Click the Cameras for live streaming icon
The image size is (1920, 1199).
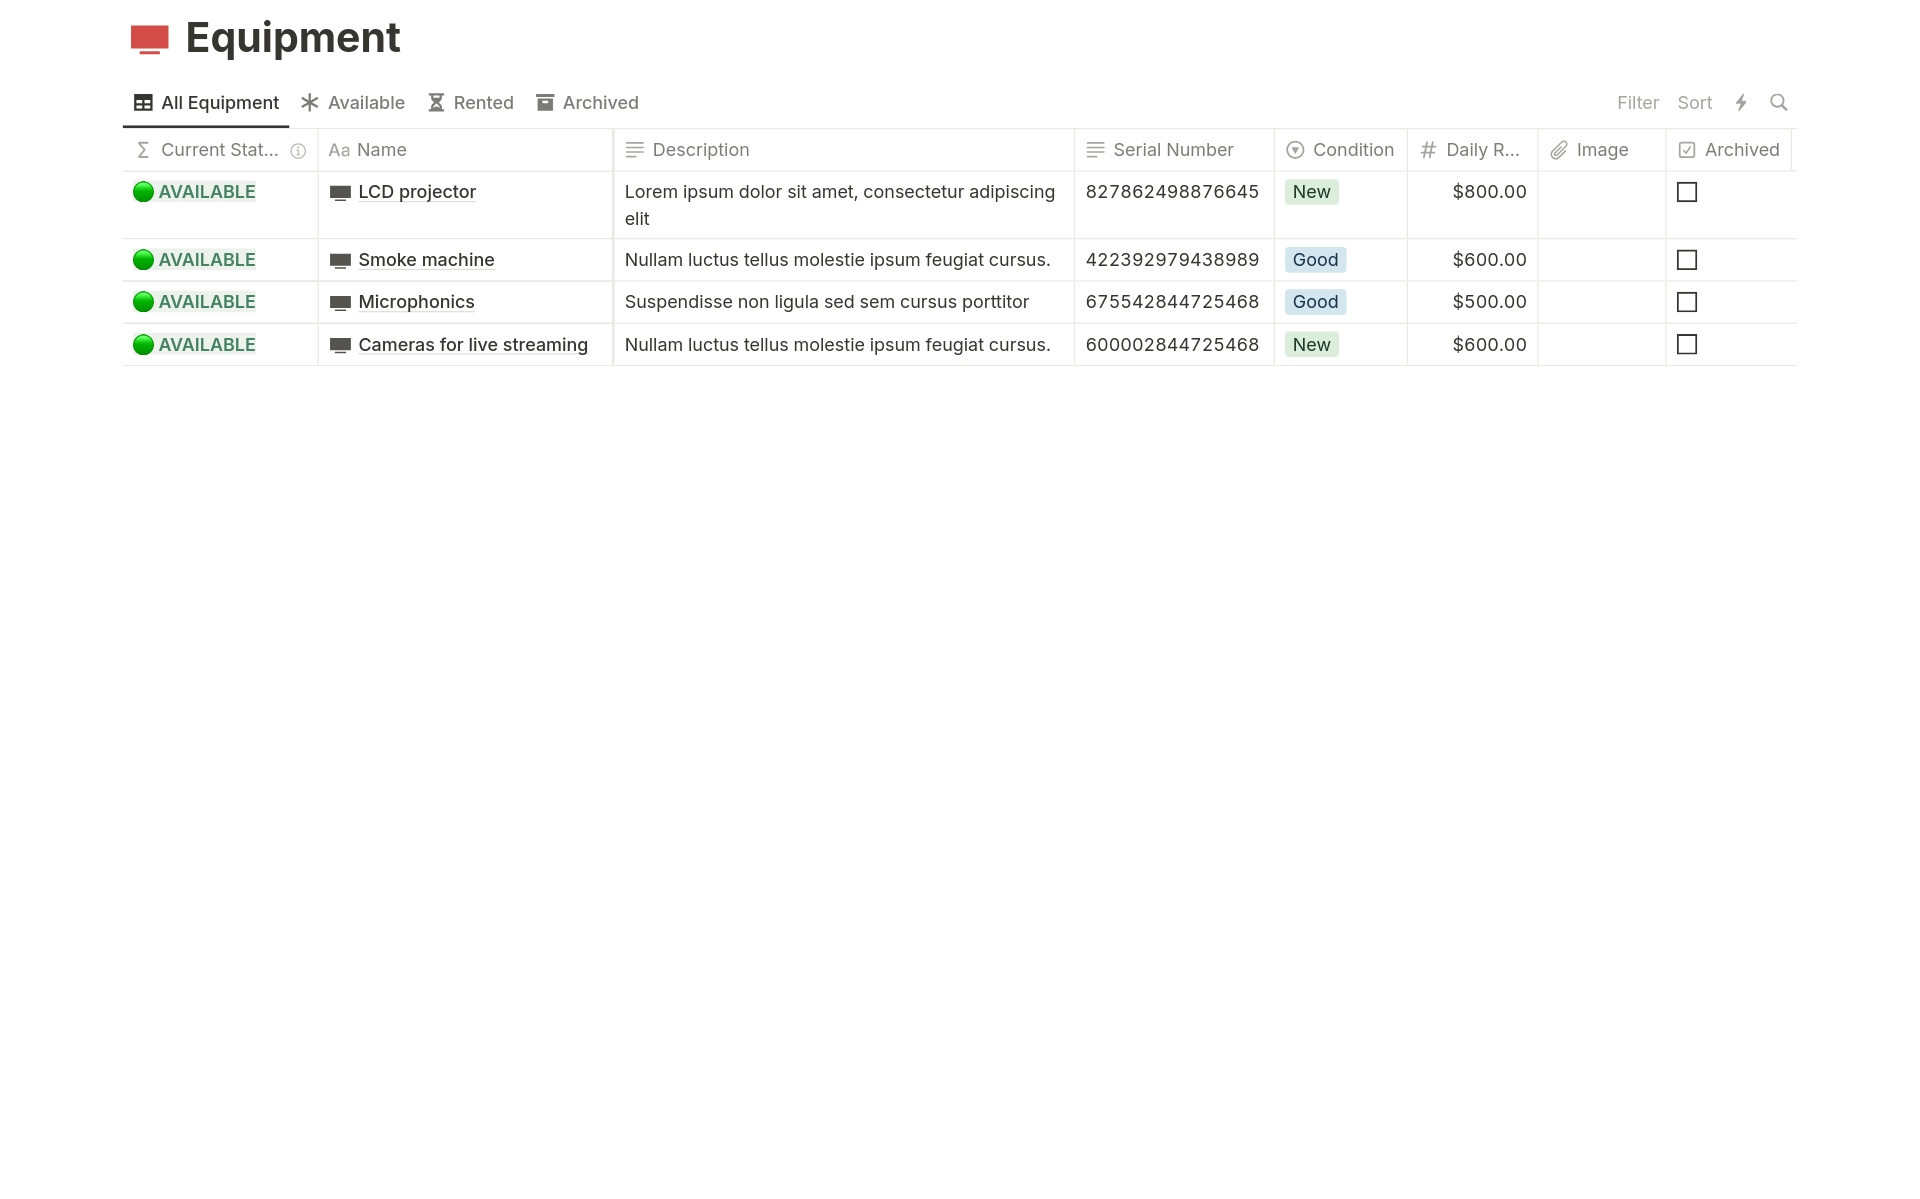click(340, 346)
